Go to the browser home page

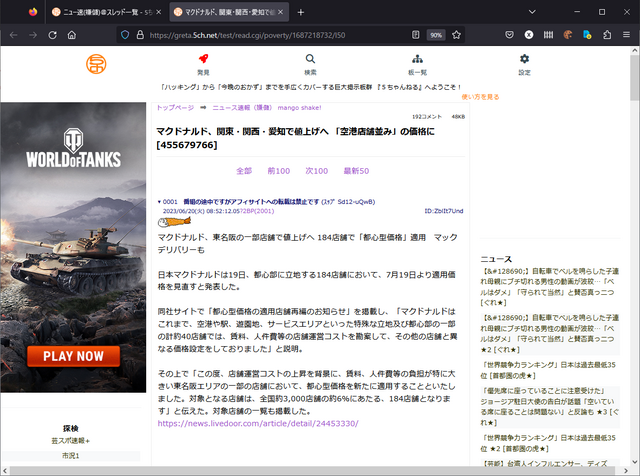tap(72, 35)
